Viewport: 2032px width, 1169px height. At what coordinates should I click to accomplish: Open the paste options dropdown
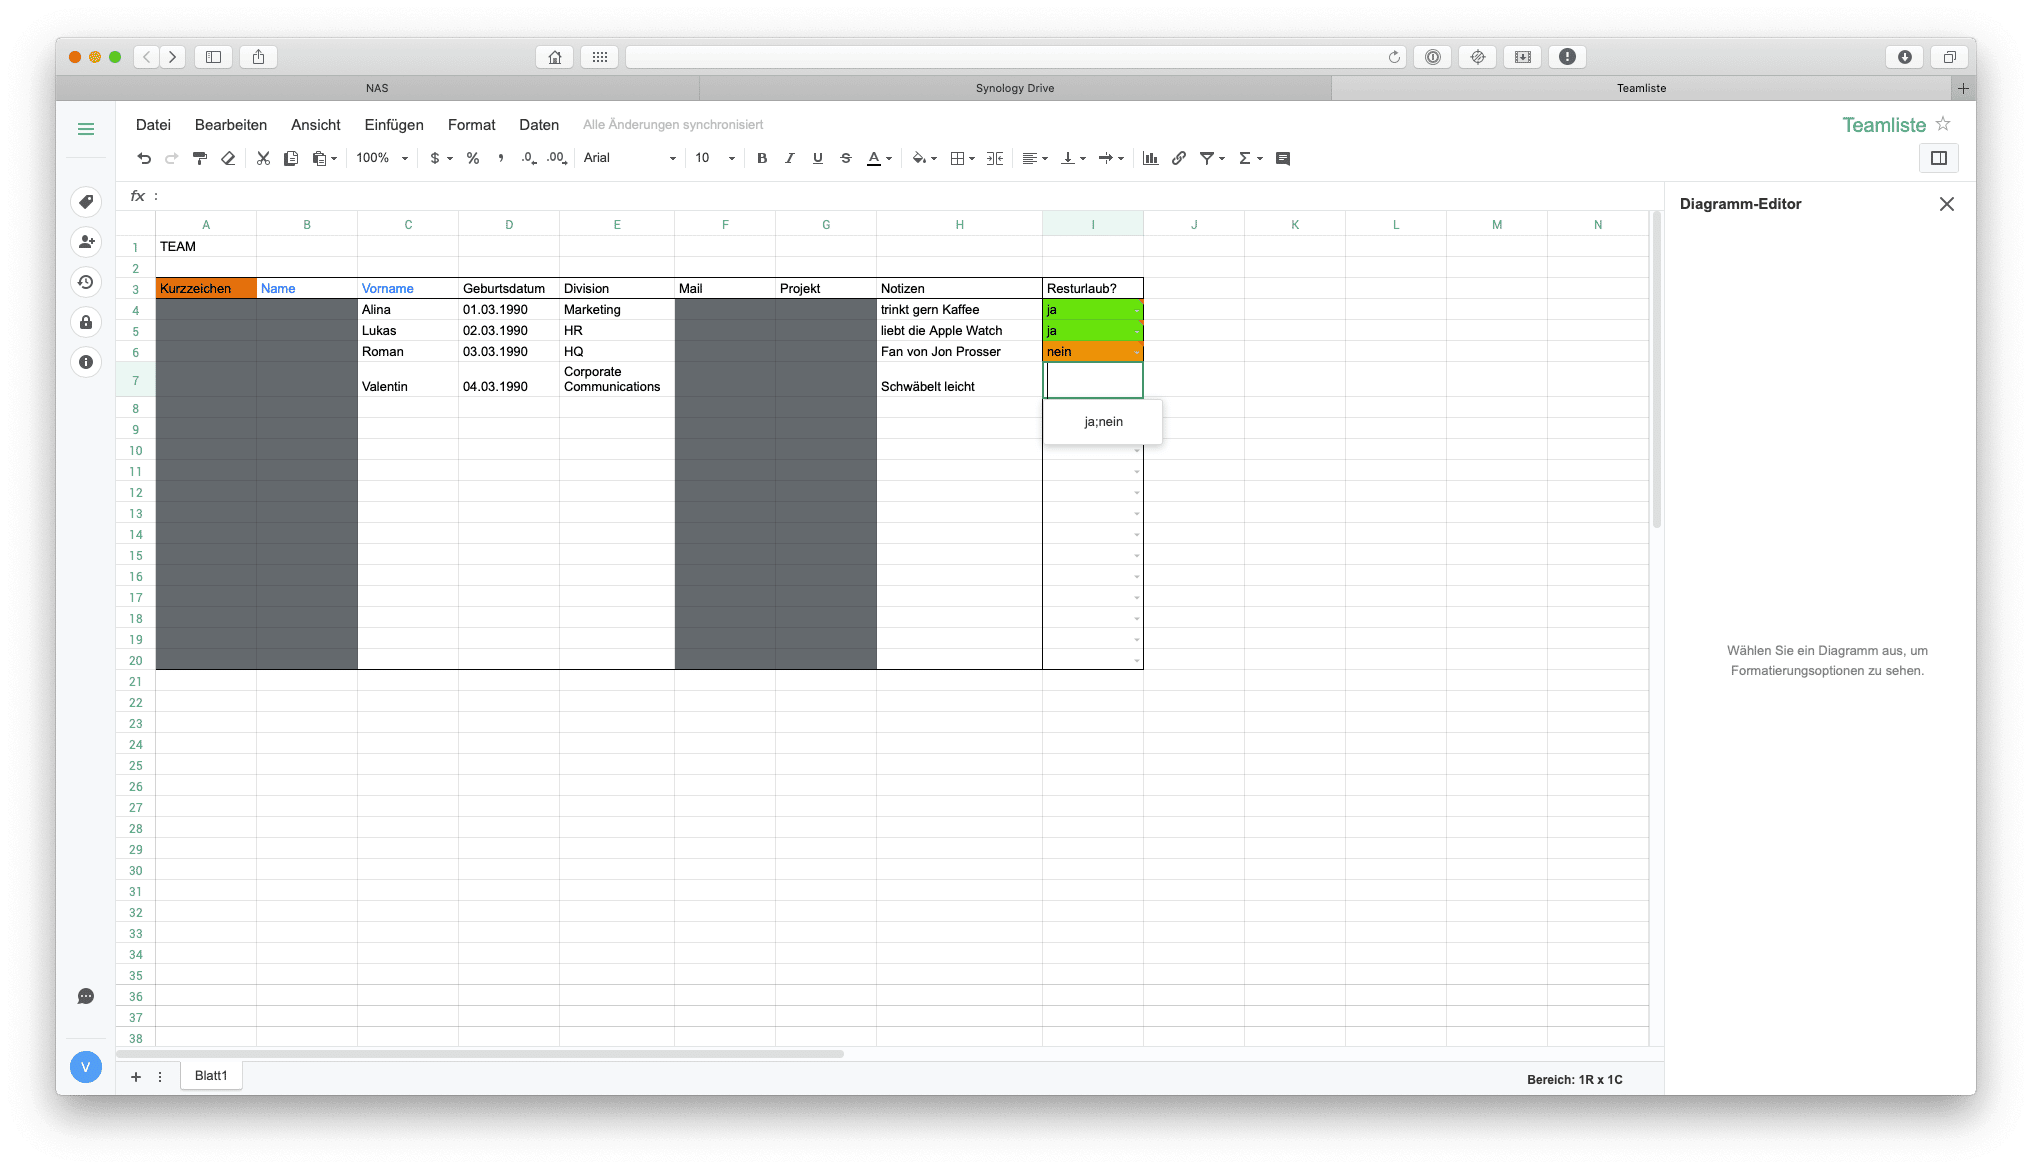325,158
